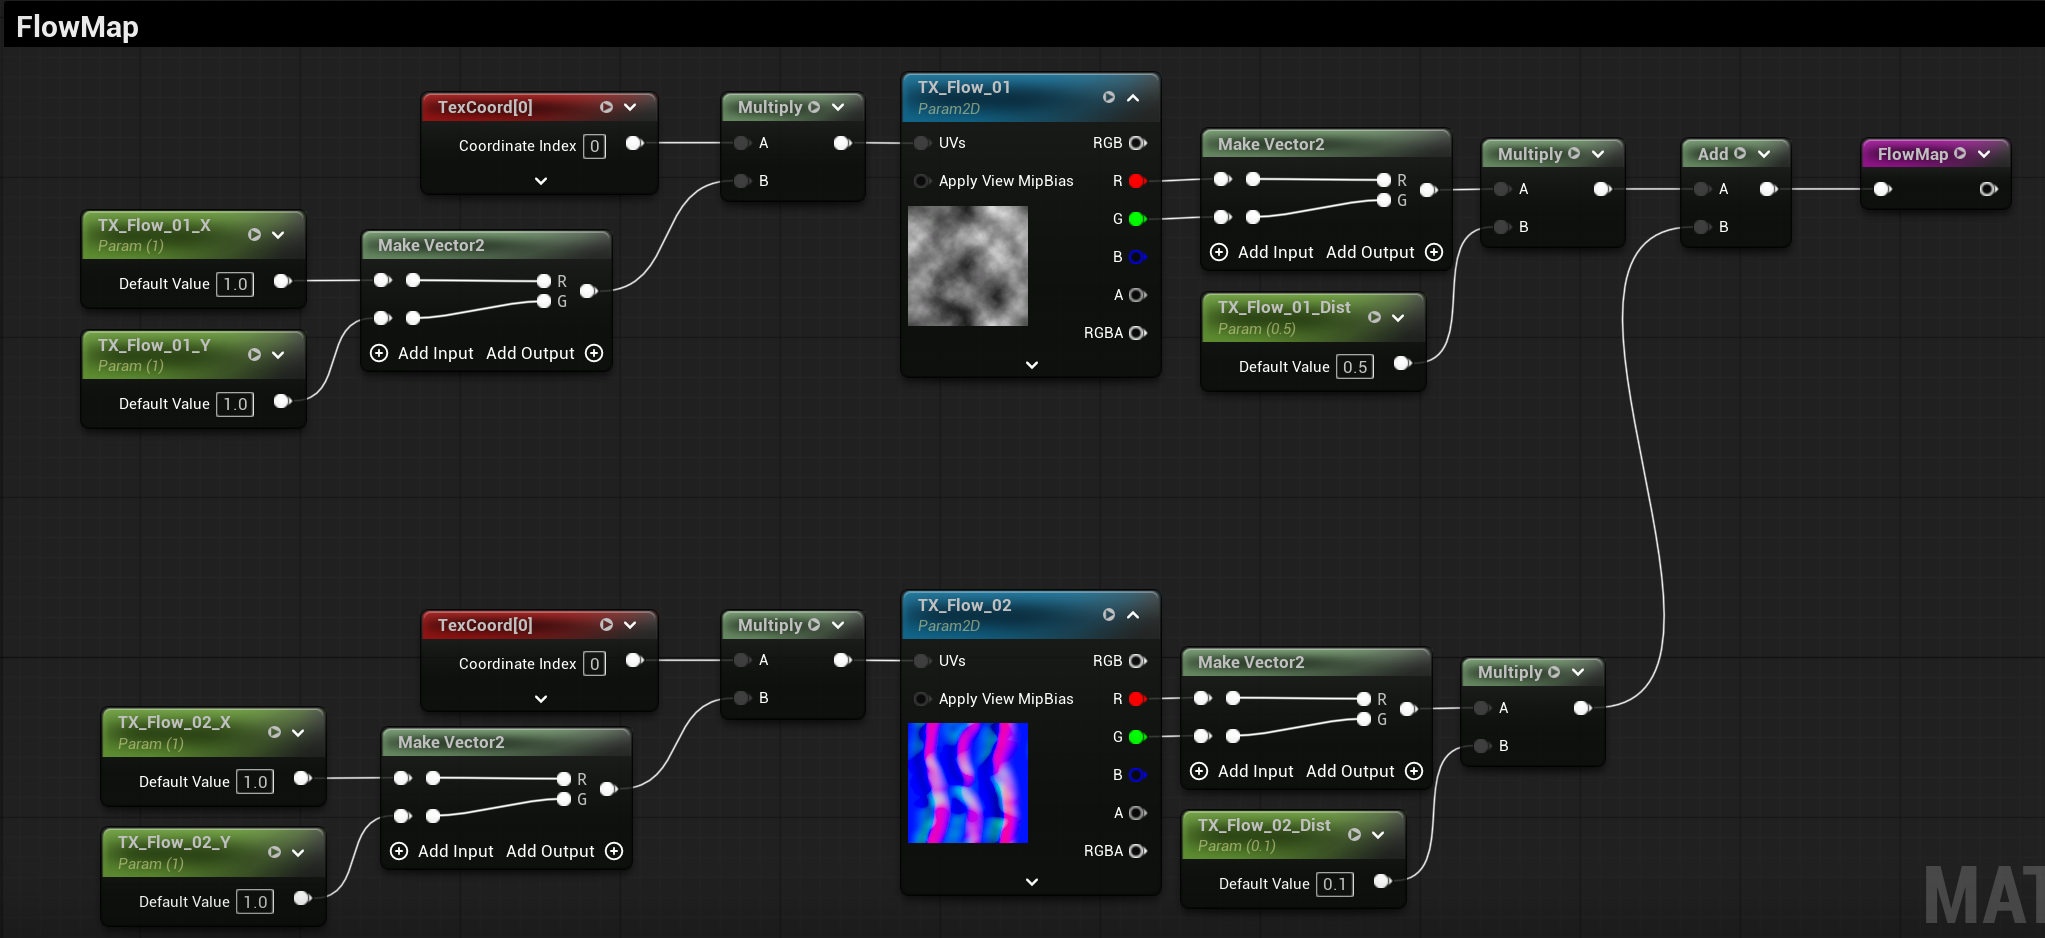Click Add Input on bottom-left Make Vector2
Viewport: 2045px width, 938px height.
click(442, 851)
